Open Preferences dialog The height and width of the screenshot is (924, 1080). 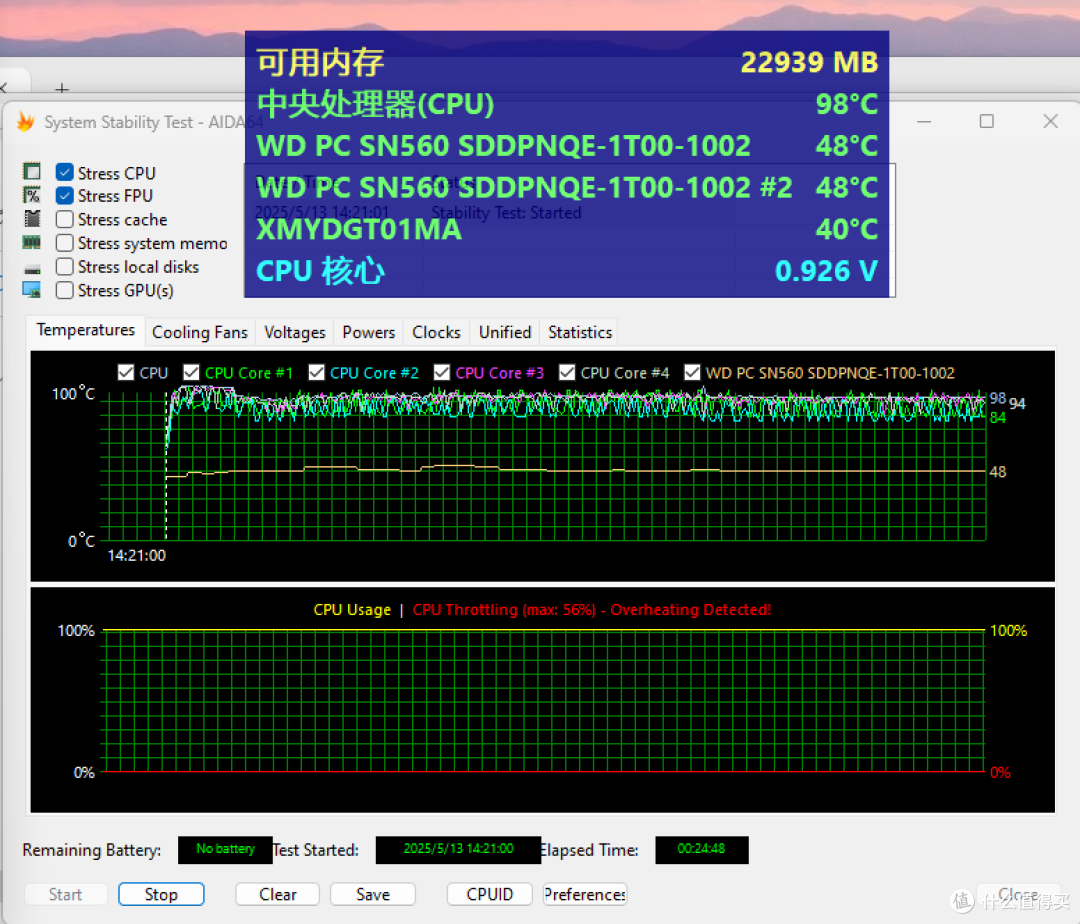585,894
